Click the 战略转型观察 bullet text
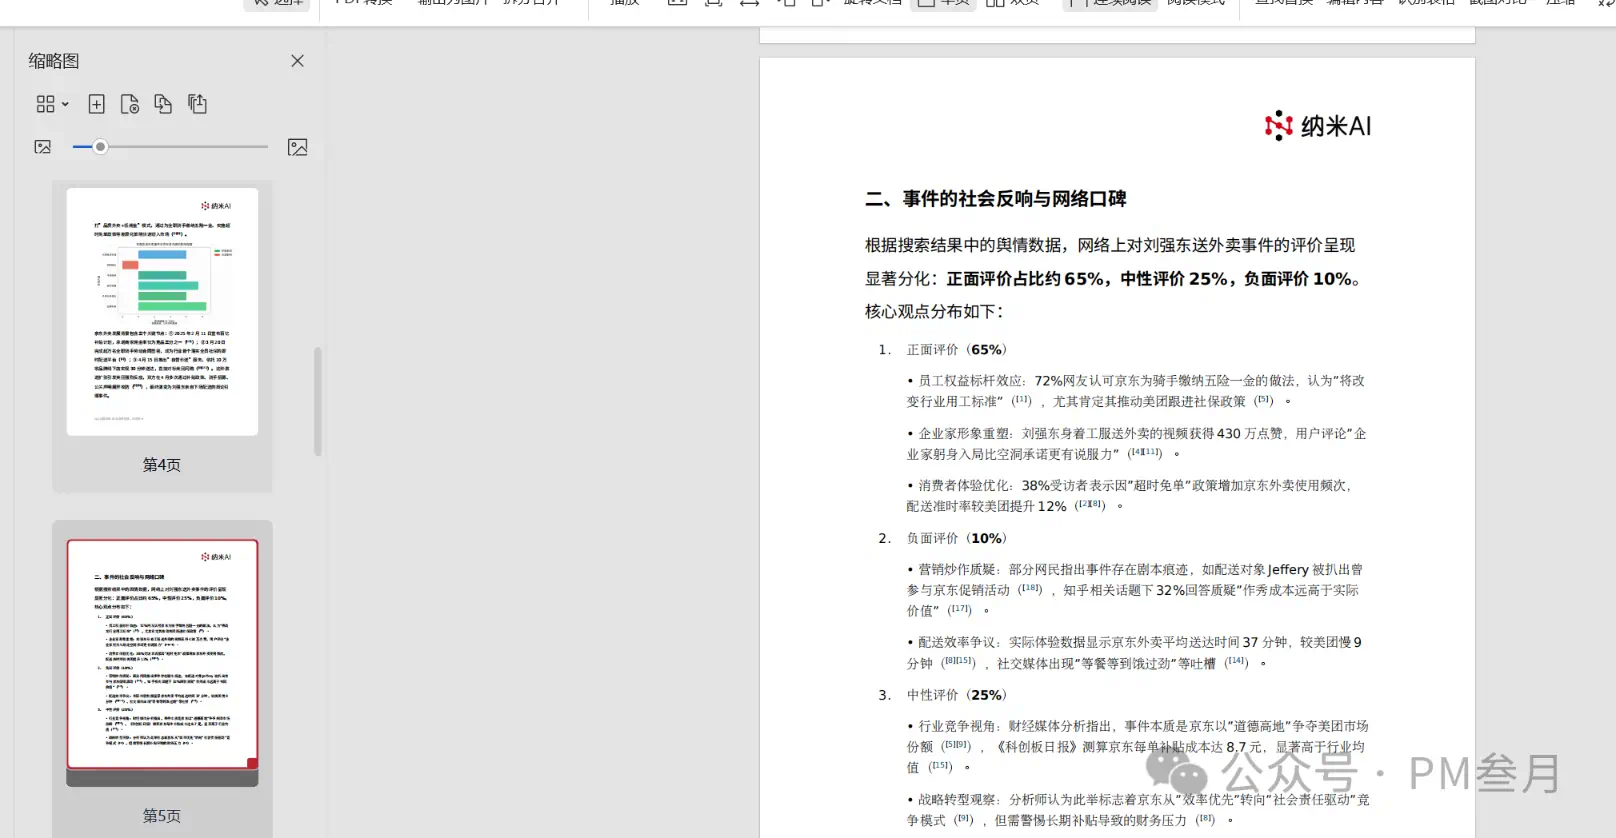Viewport: 1616px width, 838px height. [1138, 810]
